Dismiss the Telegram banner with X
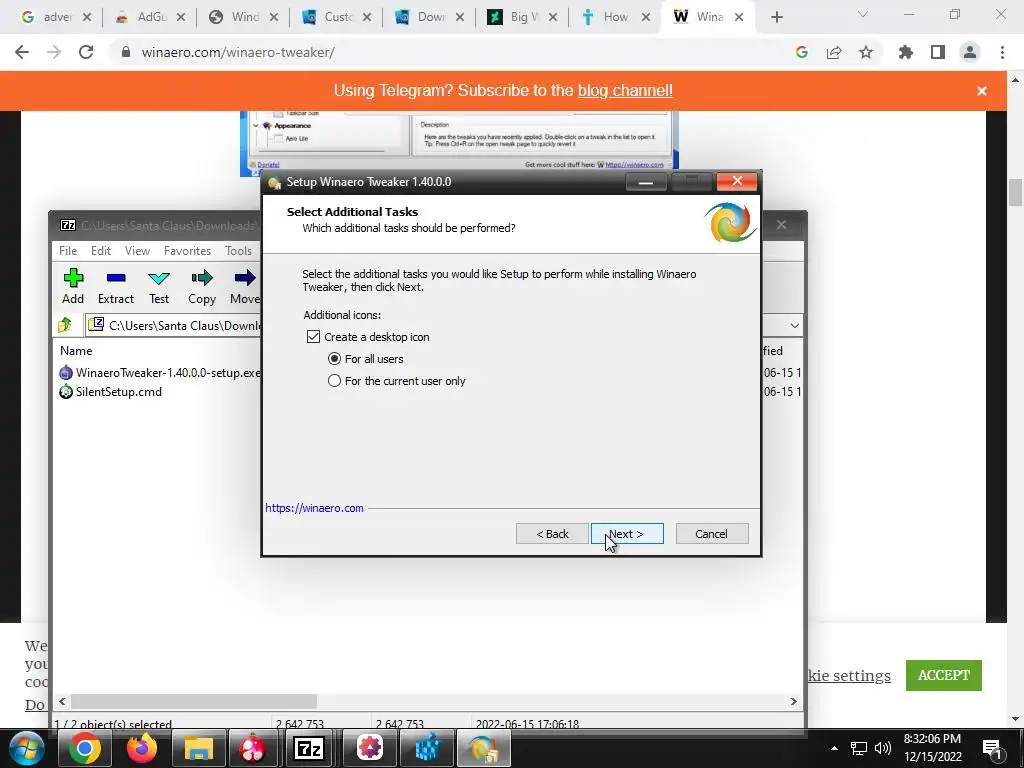 tap(982, 91)
